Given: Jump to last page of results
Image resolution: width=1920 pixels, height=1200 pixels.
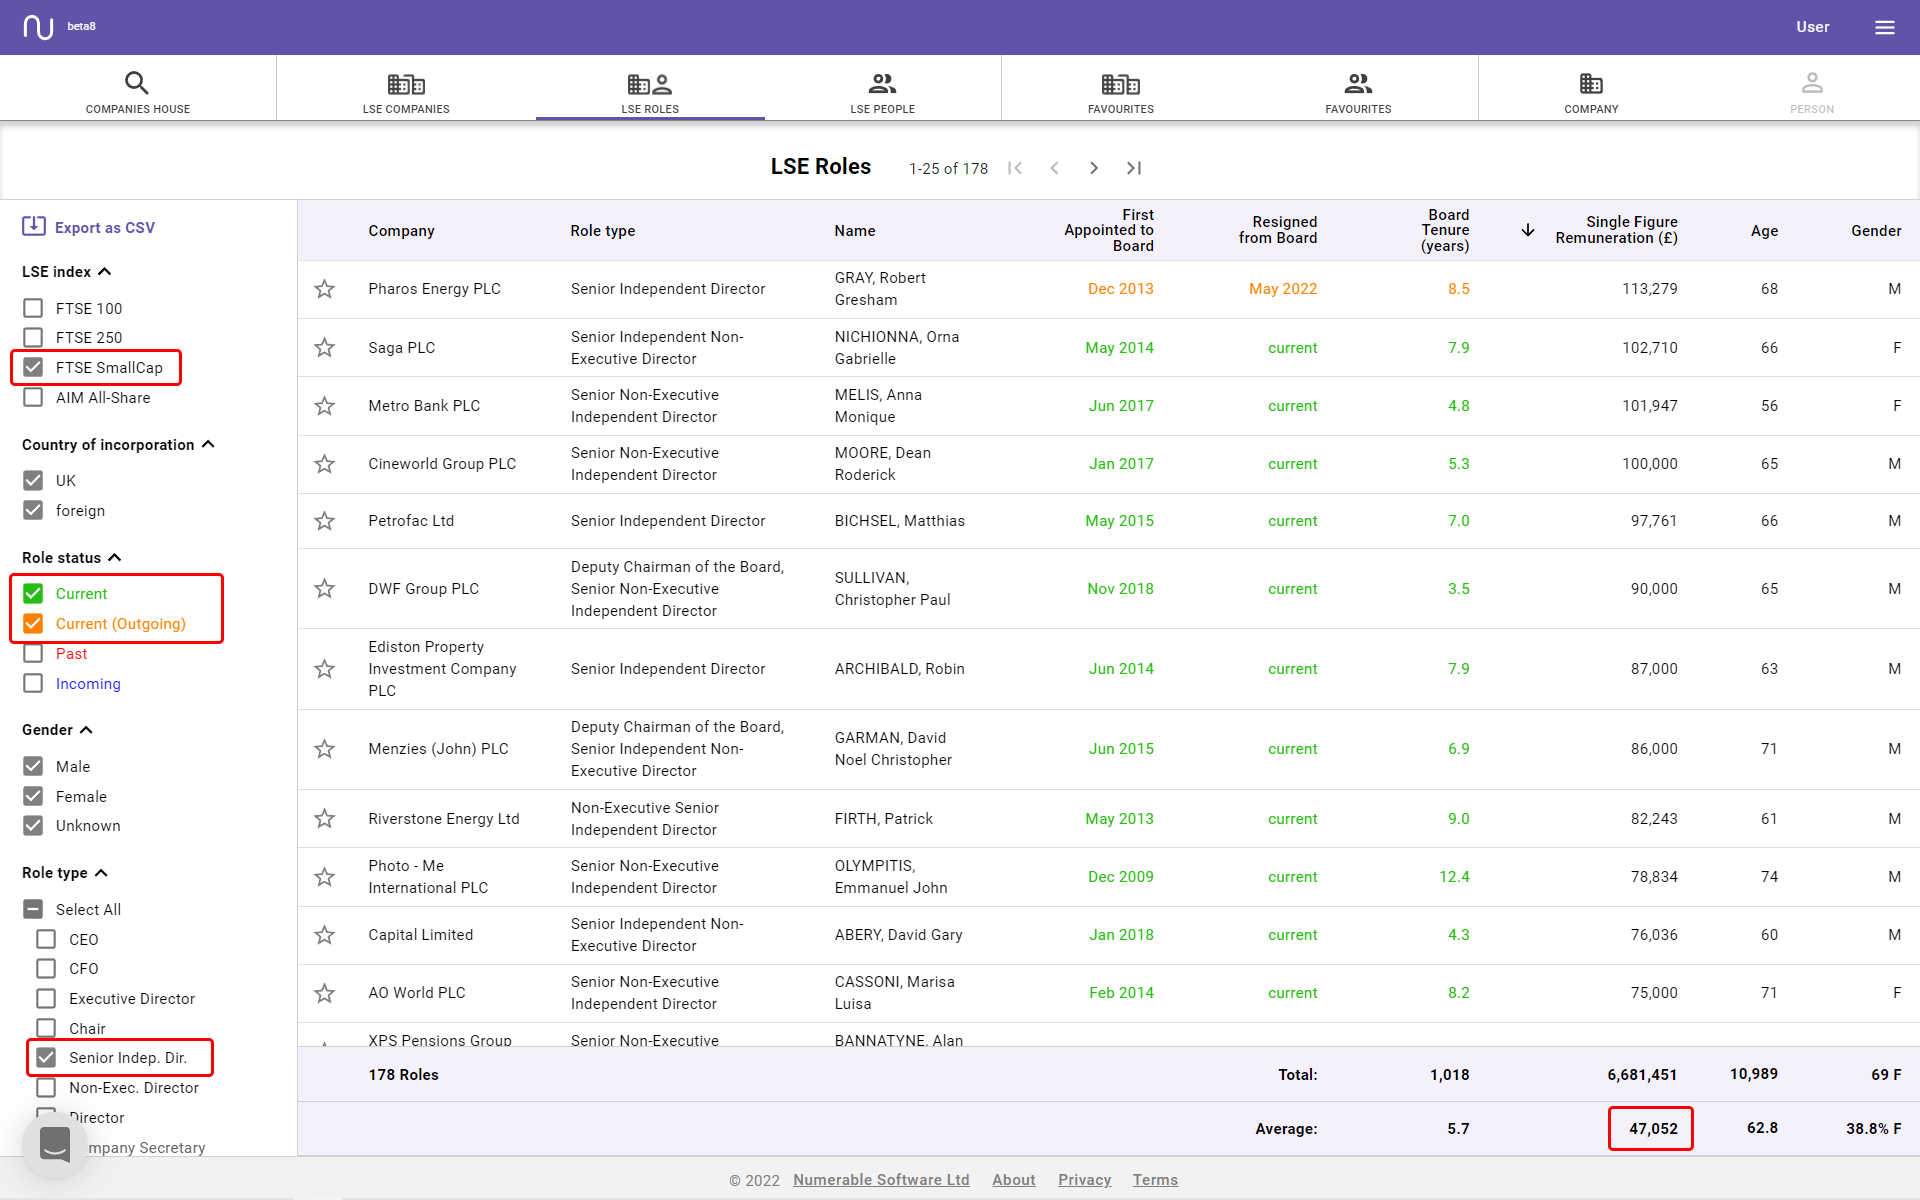Looking at the screenshot, I should coord(1134,168).
